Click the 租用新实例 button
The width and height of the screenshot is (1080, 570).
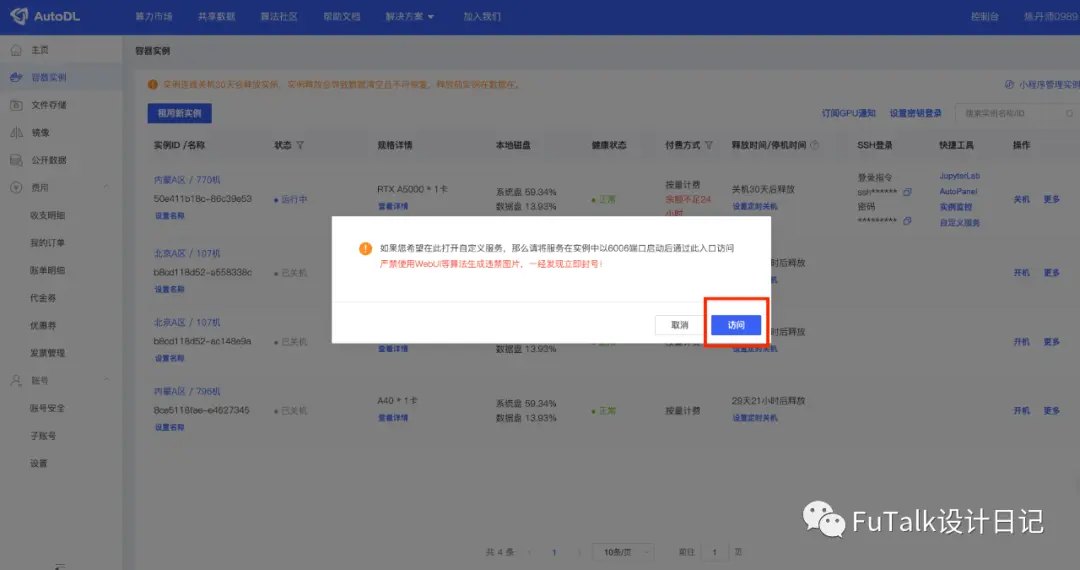pyautogui.click(x=179, y=113)
